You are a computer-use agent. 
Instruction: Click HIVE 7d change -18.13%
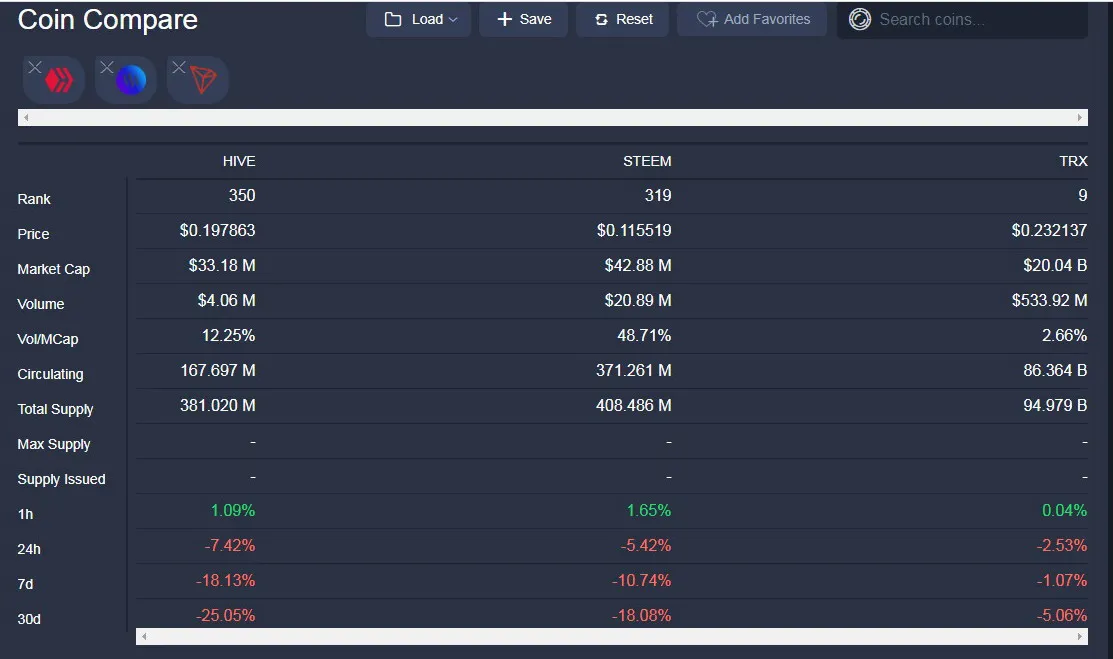pos(225,580)
